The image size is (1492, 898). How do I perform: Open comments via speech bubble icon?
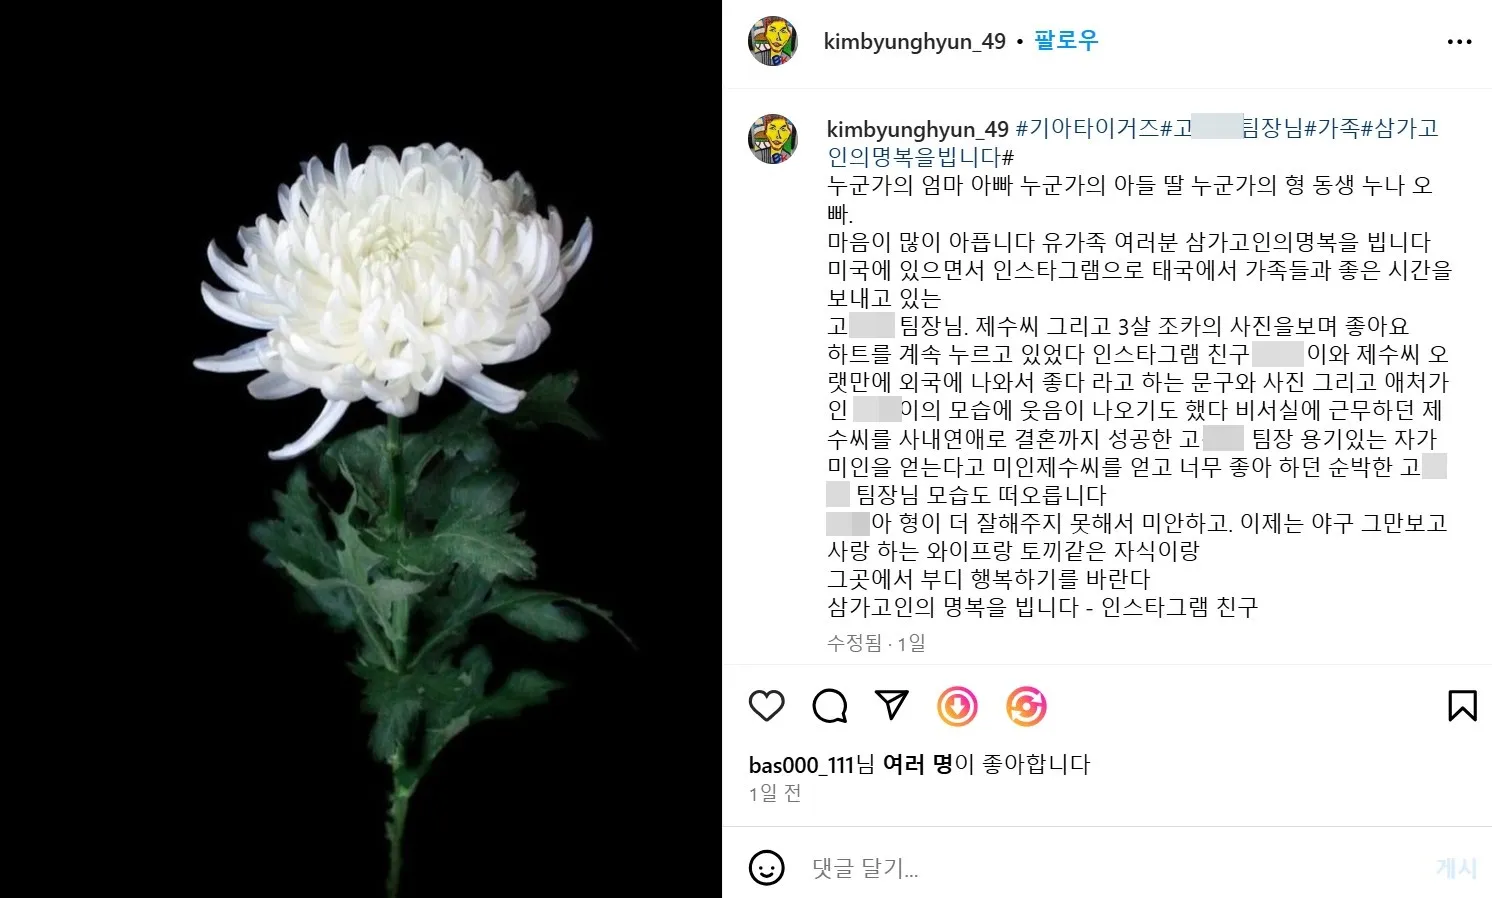829,706
